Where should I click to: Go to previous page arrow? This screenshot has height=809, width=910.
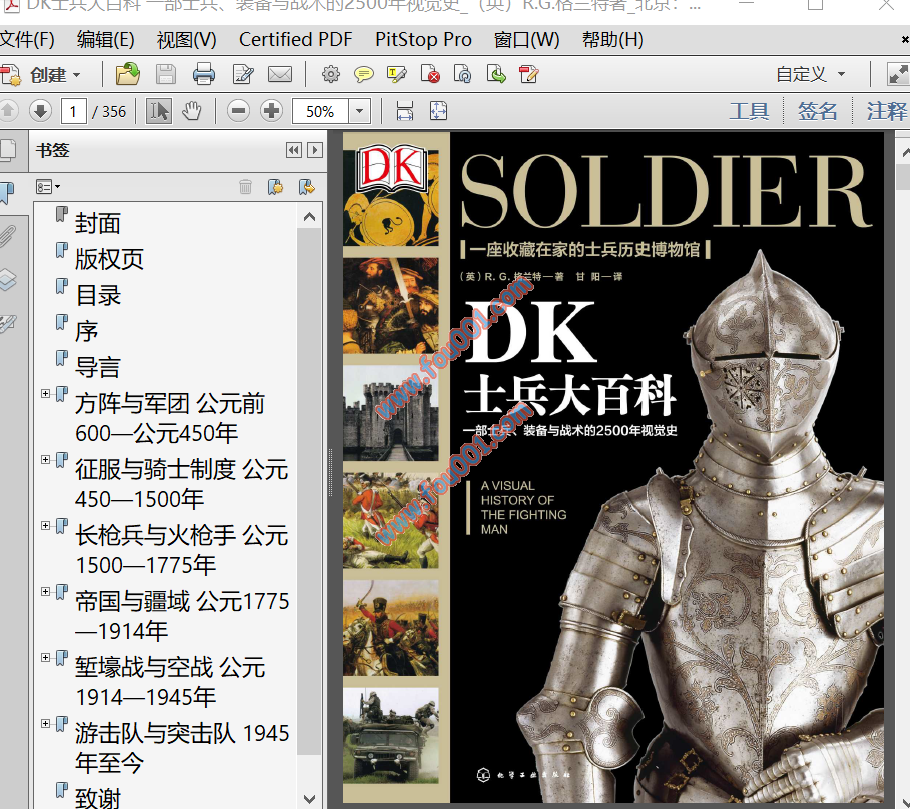(x=8, y=111)
